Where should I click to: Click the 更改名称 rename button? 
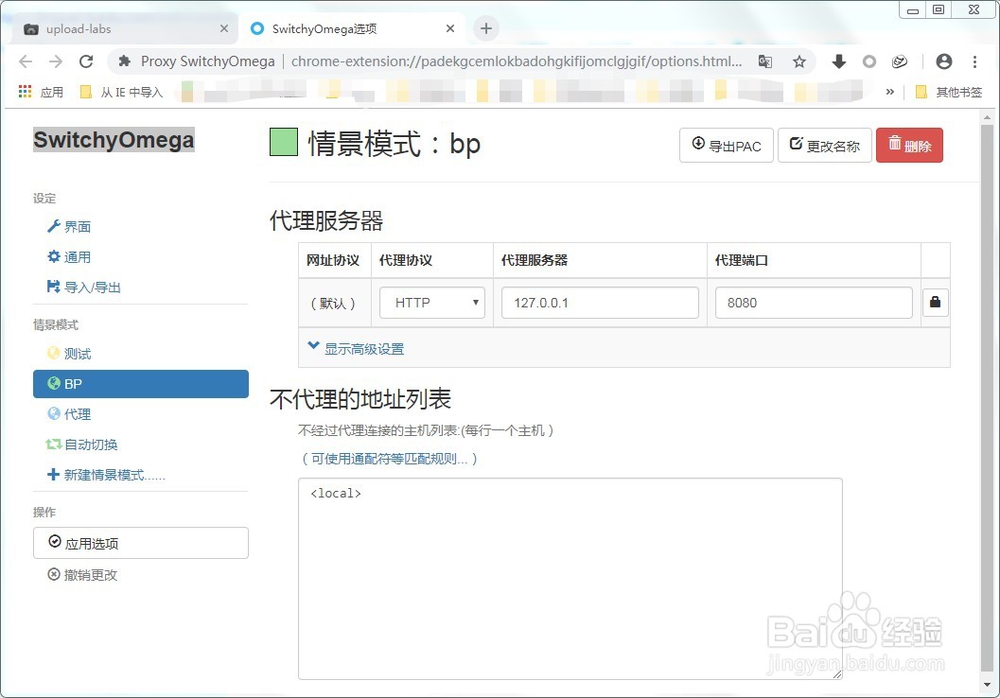click(x=825, y=145)
